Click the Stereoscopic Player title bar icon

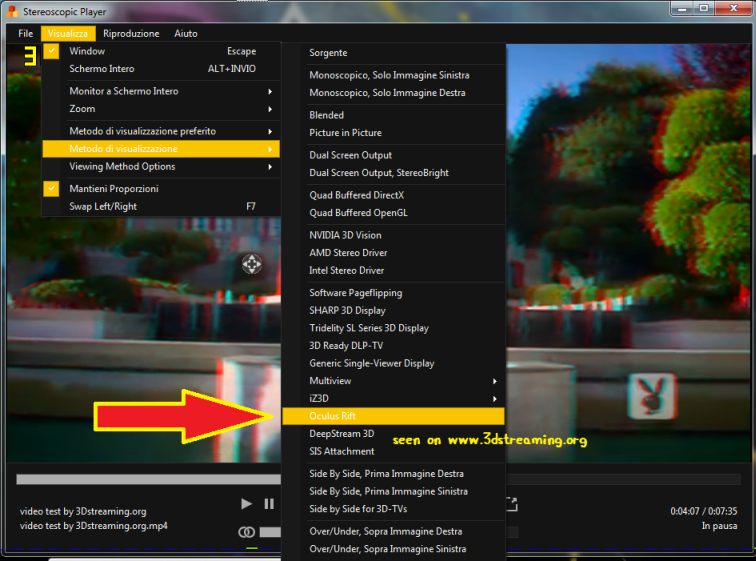pyautogui.click(x=13, y=11)
